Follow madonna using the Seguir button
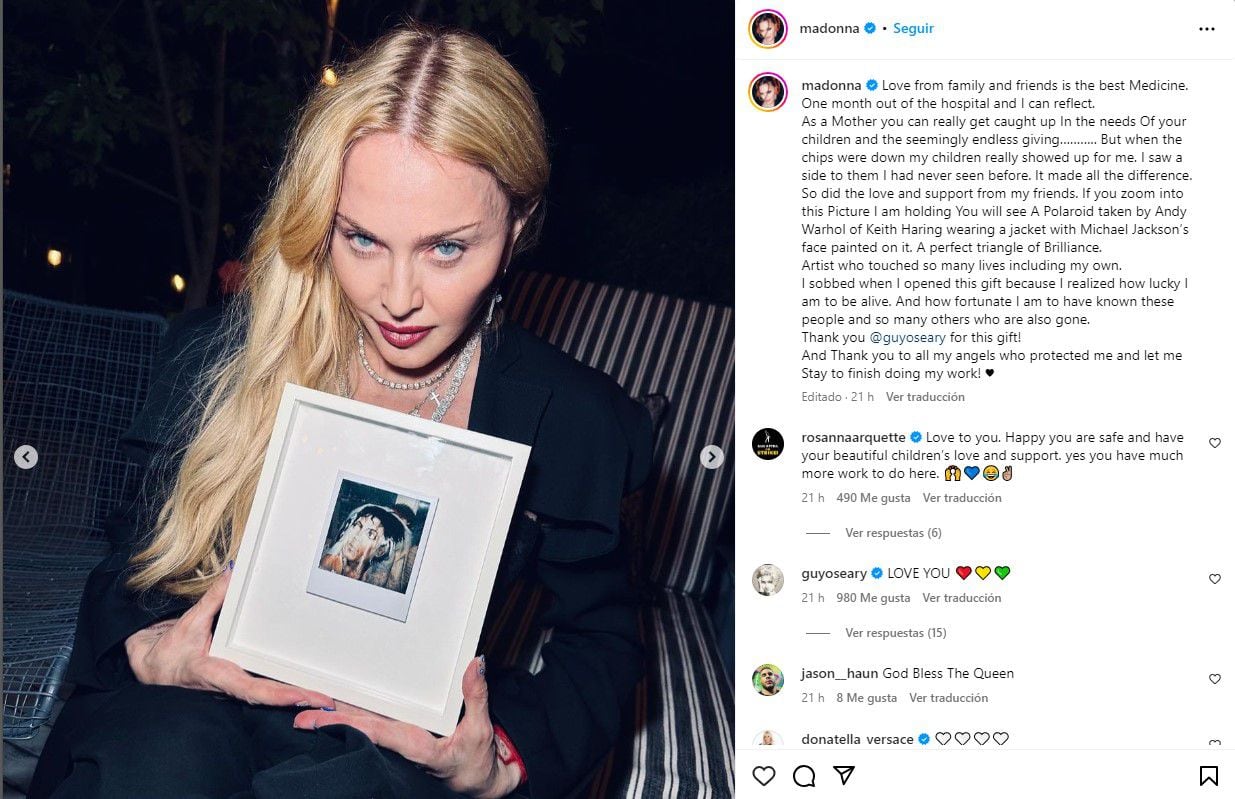The width and height of the screenshot is (1235, 799). [x=913, y=29]
